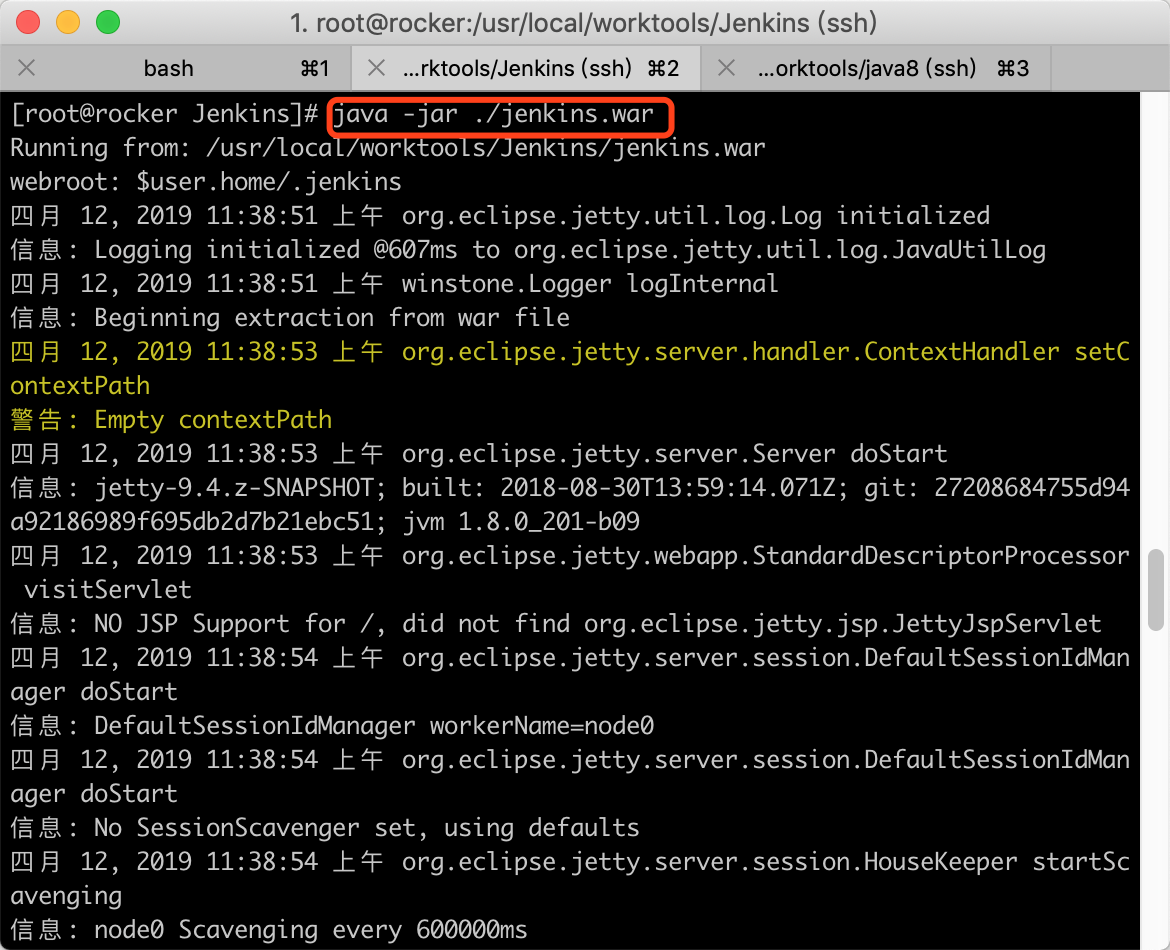Viewport: 1170px width, 950px height.
Task: Click the 'avenging' wrapped line
Action: 66,896
